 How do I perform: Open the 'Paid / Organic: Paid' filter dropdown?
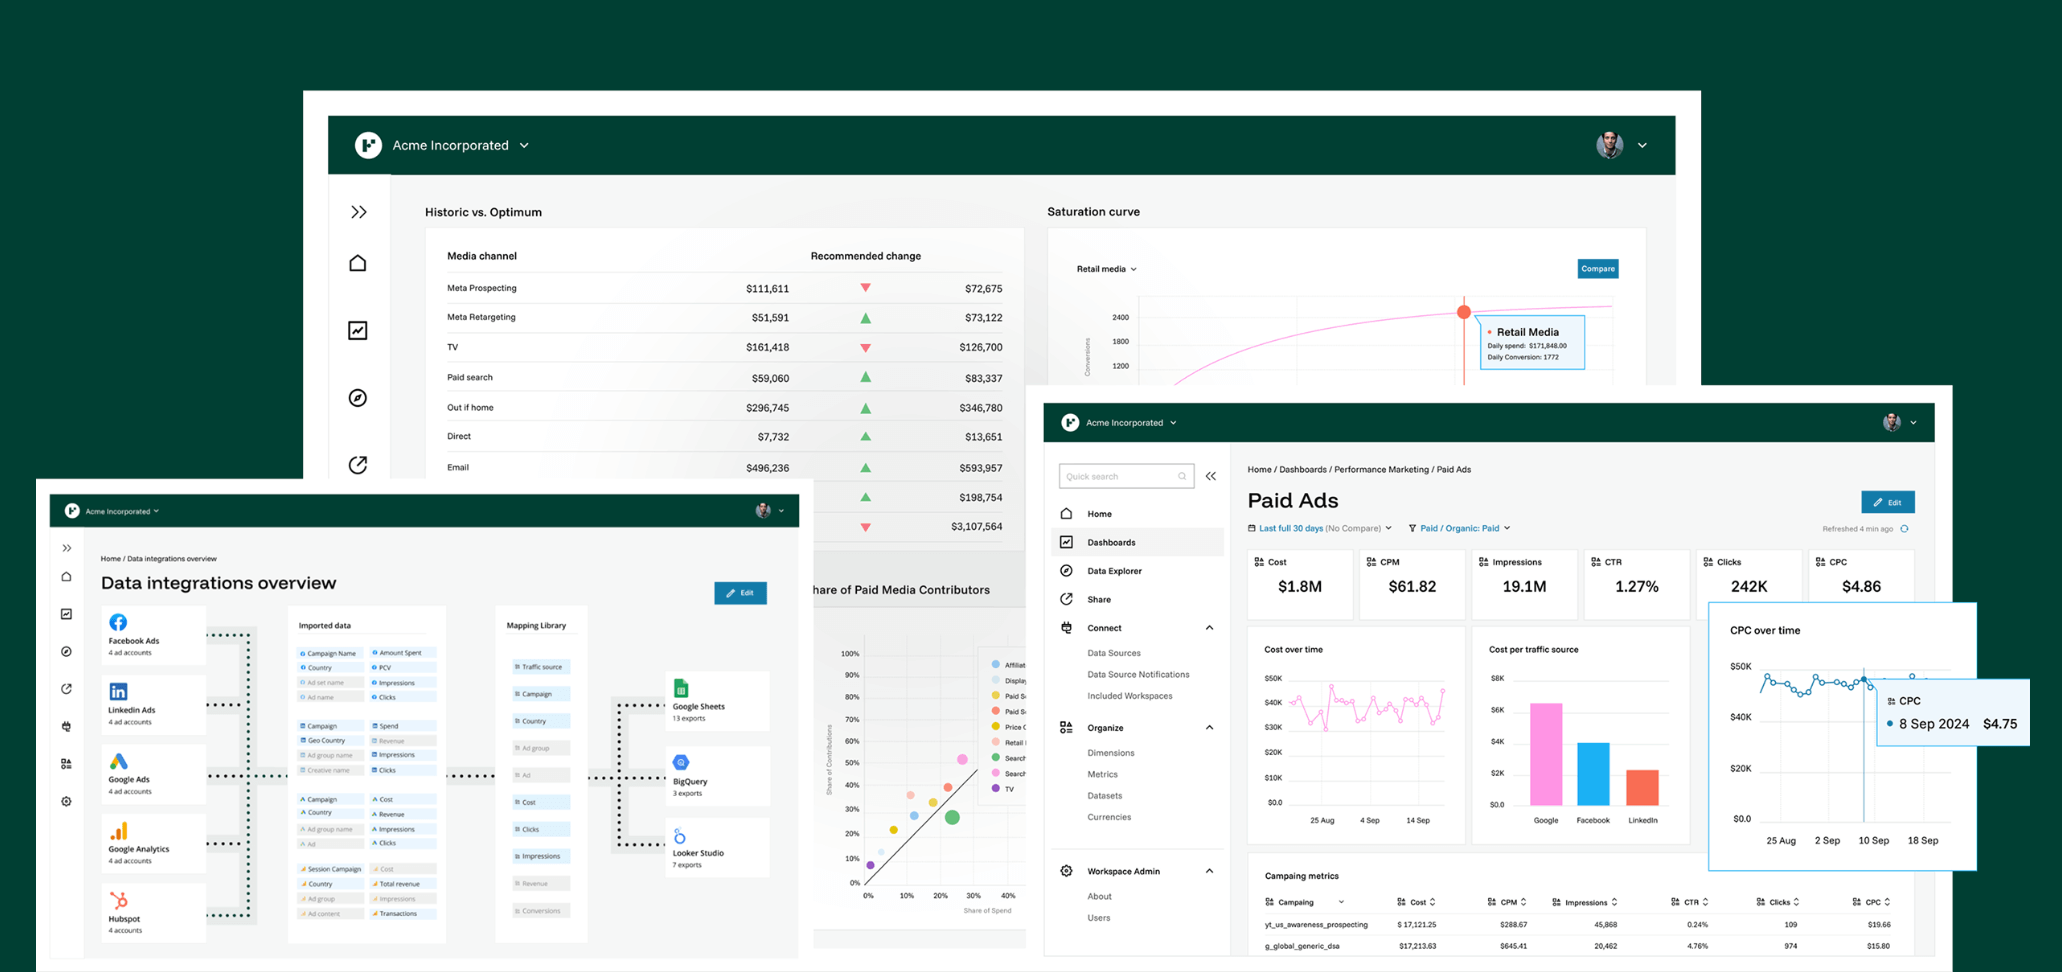pos(1459,528)
